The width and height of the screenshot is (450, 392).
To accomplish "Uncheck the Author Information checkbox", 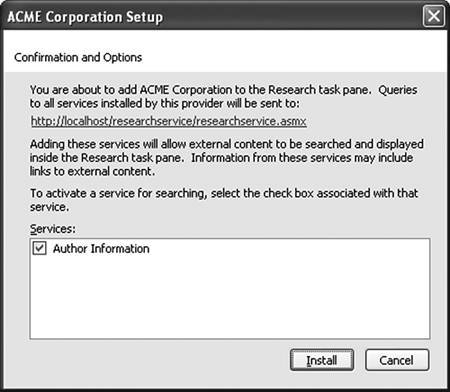I will (x=39, y=248).
